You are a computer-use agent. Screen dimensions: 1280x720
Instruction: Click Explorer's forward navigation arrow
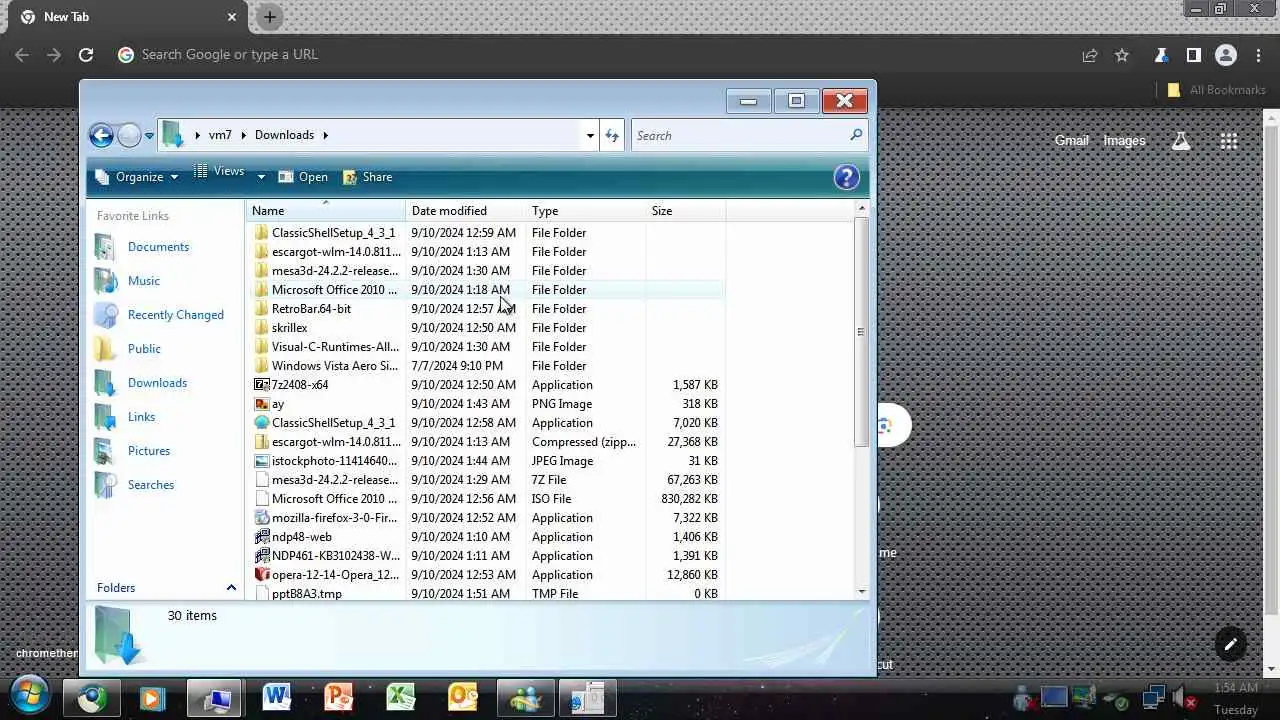[129, 135]
